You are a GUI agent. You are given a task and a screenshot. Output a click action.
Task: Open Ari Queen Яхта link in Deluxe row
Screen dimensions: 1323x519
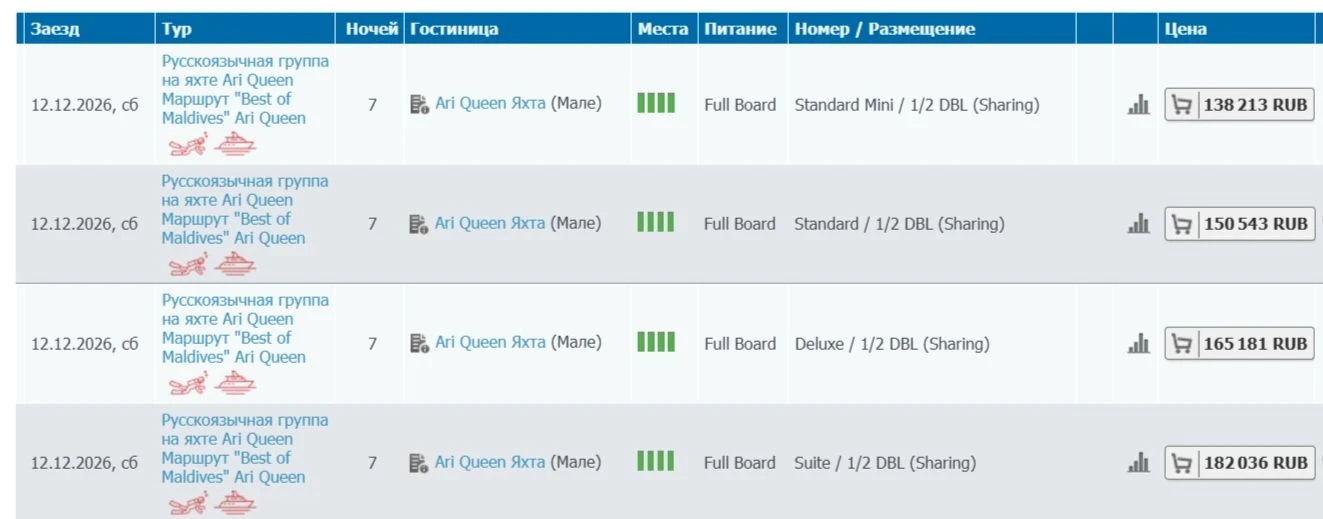coord(491,342)
